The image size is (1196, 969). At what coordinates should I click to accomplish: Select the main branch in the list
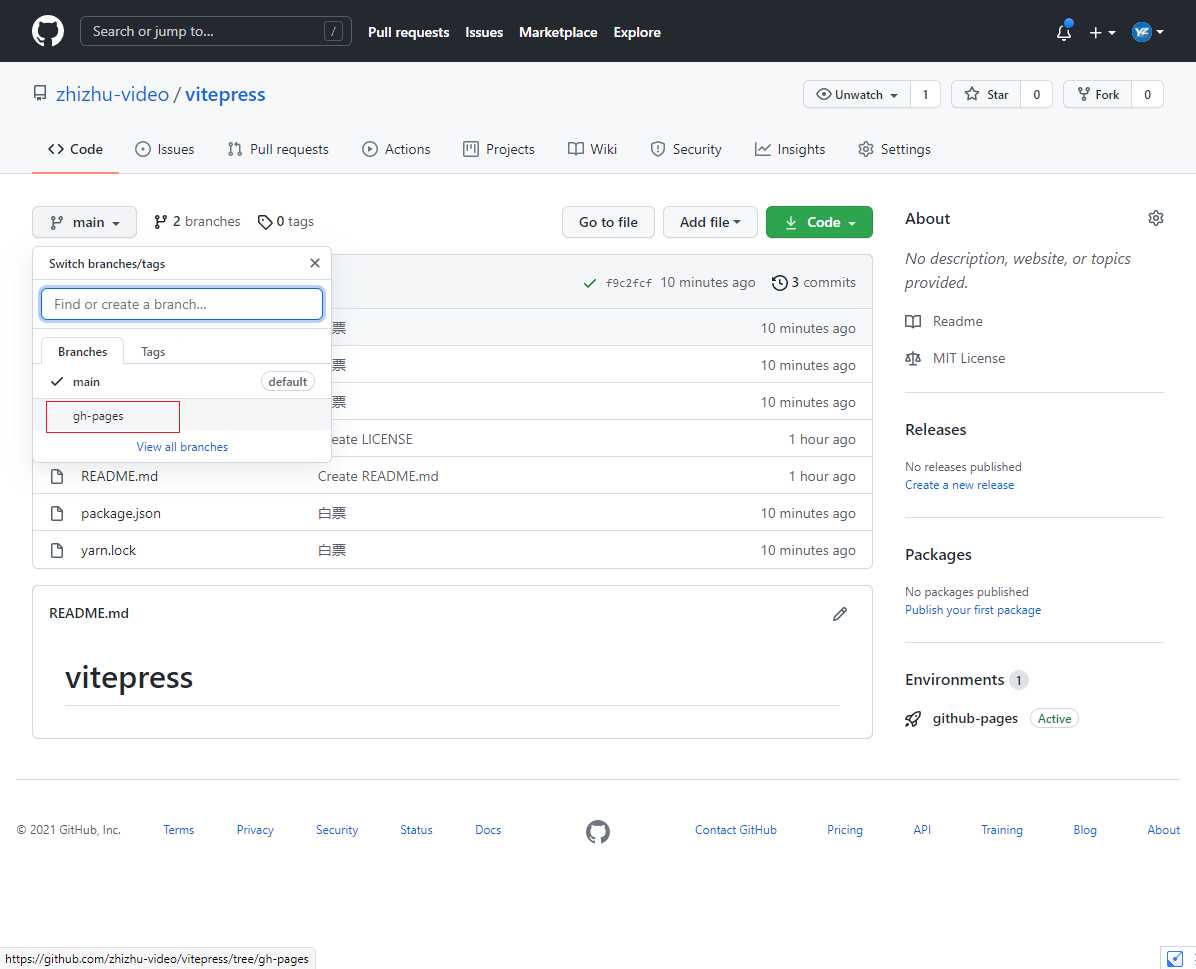tap(182, 381)
